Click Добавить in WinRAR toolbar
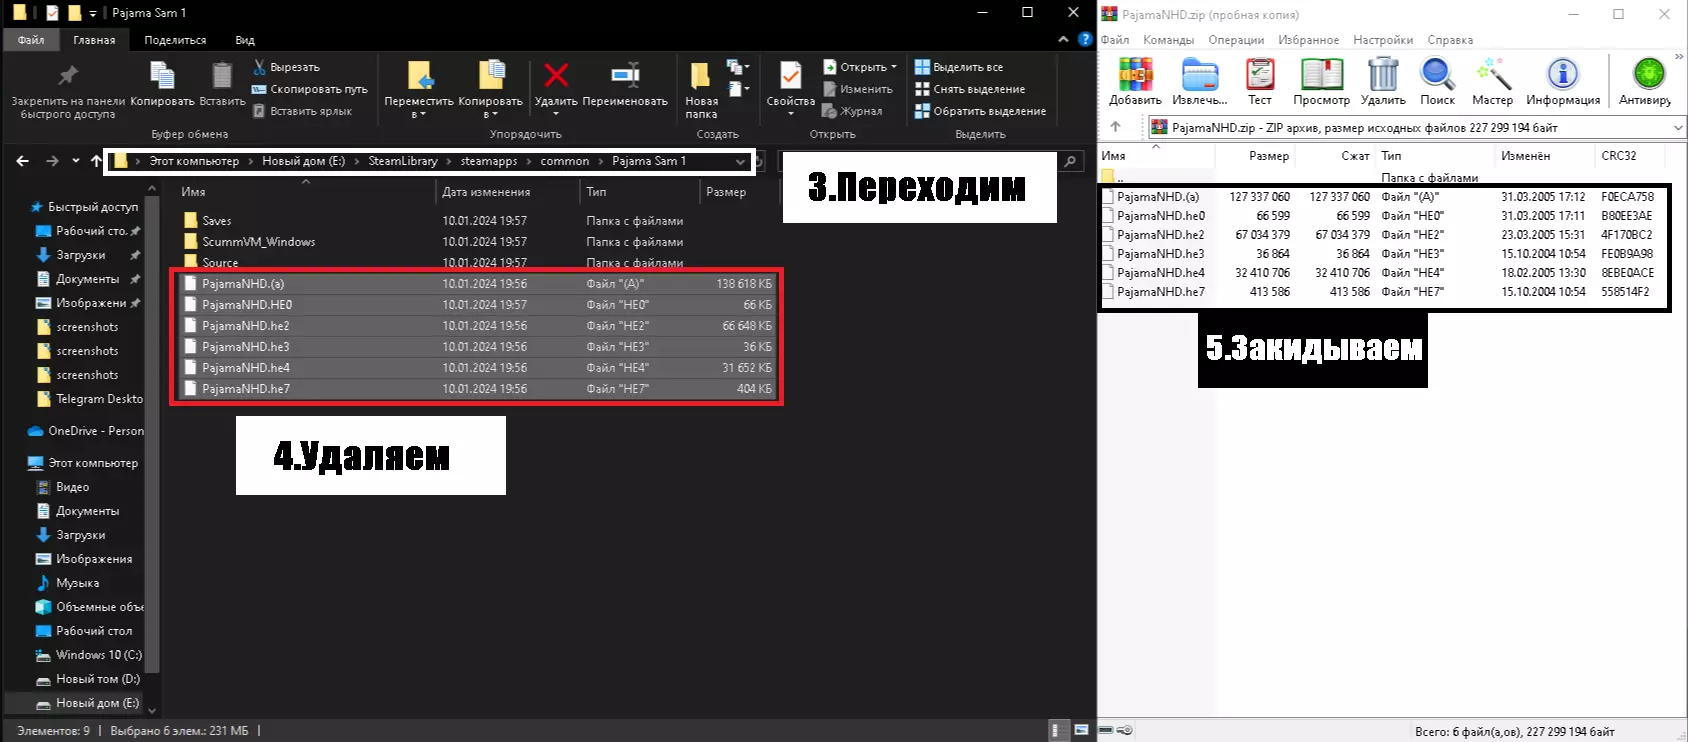1688x742 pixels. (x=1135, y=82)
